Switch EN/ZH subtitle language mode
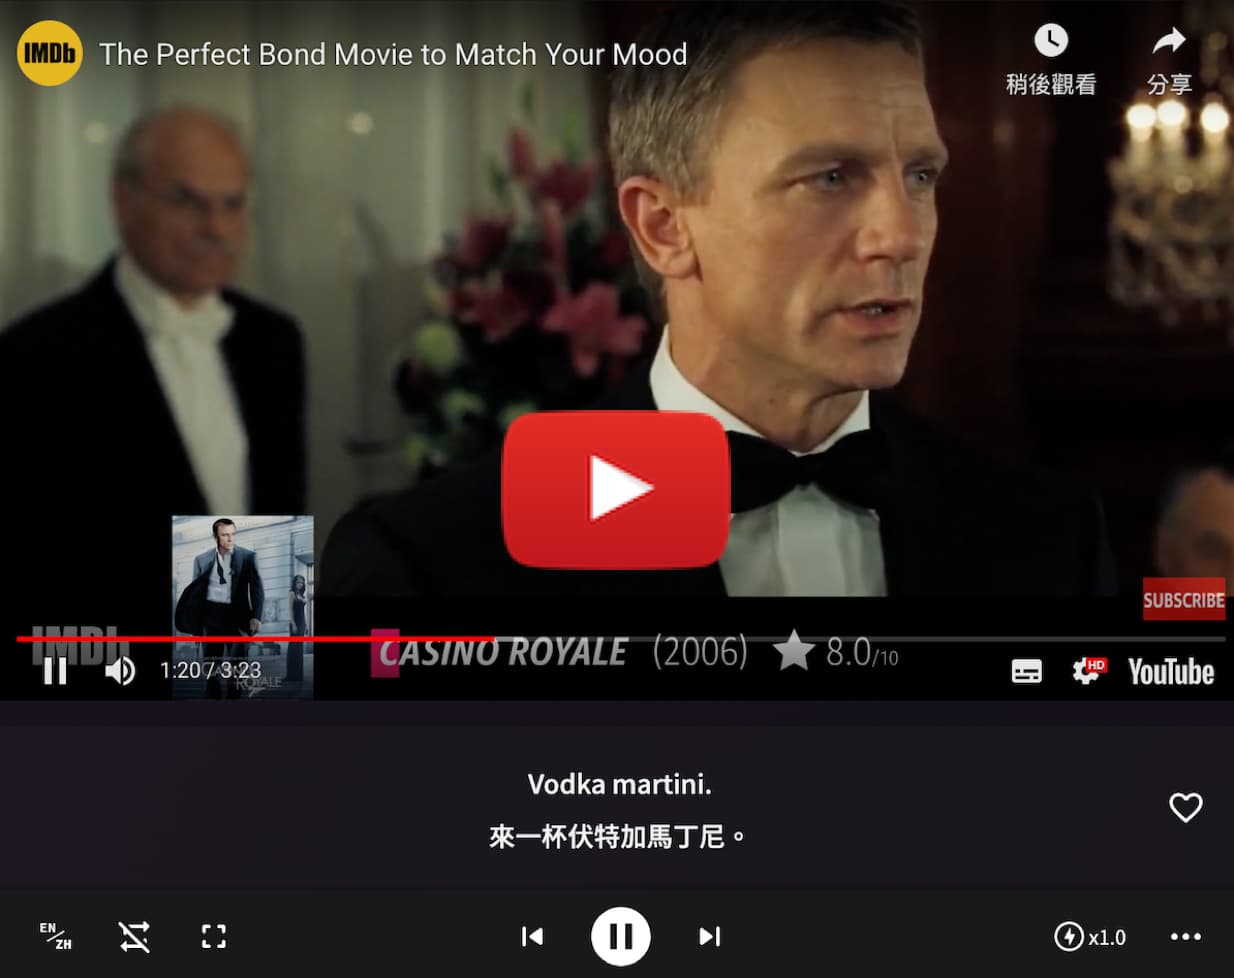The image size is (1234, 978). [56, 936]
